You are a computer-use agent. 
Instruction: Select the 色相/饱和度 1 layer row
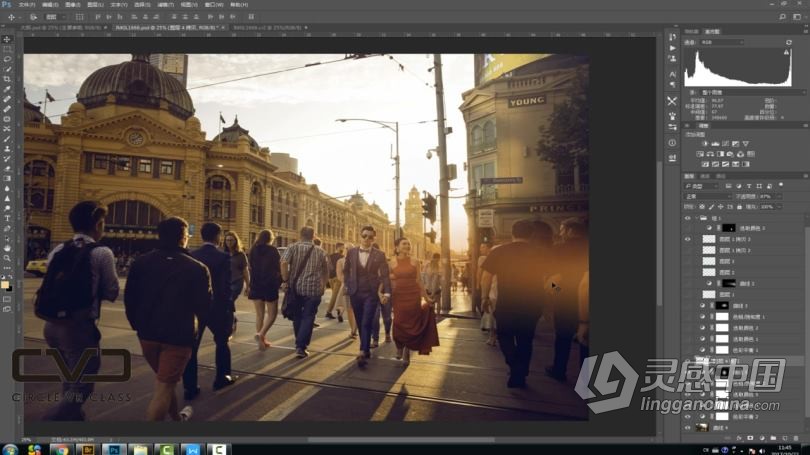click(x=743, y=317)
